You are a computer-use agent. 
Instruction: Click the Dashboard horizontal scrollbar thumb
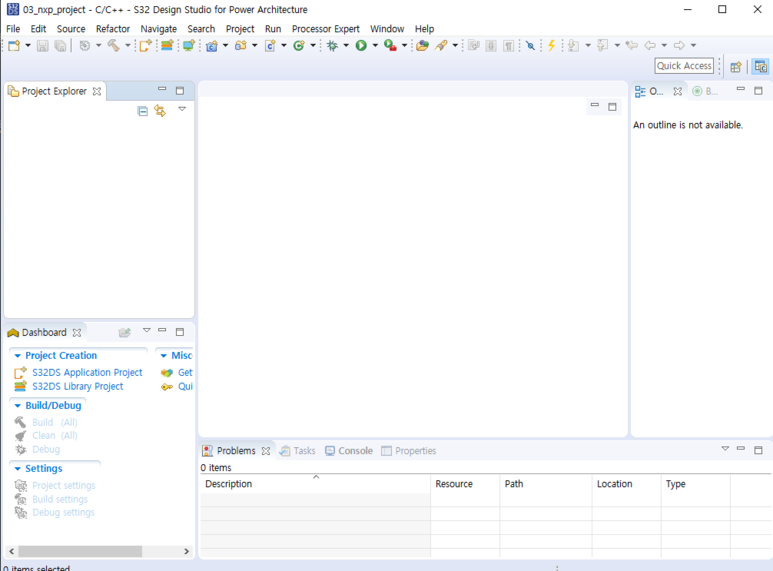pyautogui.click(x=80, y=551)
